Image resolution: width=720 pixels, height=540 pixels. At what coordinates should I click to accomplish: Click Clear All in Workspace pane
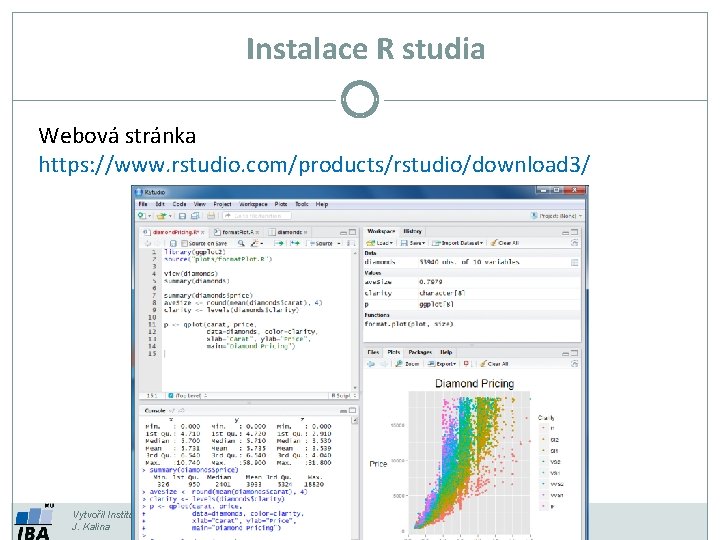[x=505, y=243]
